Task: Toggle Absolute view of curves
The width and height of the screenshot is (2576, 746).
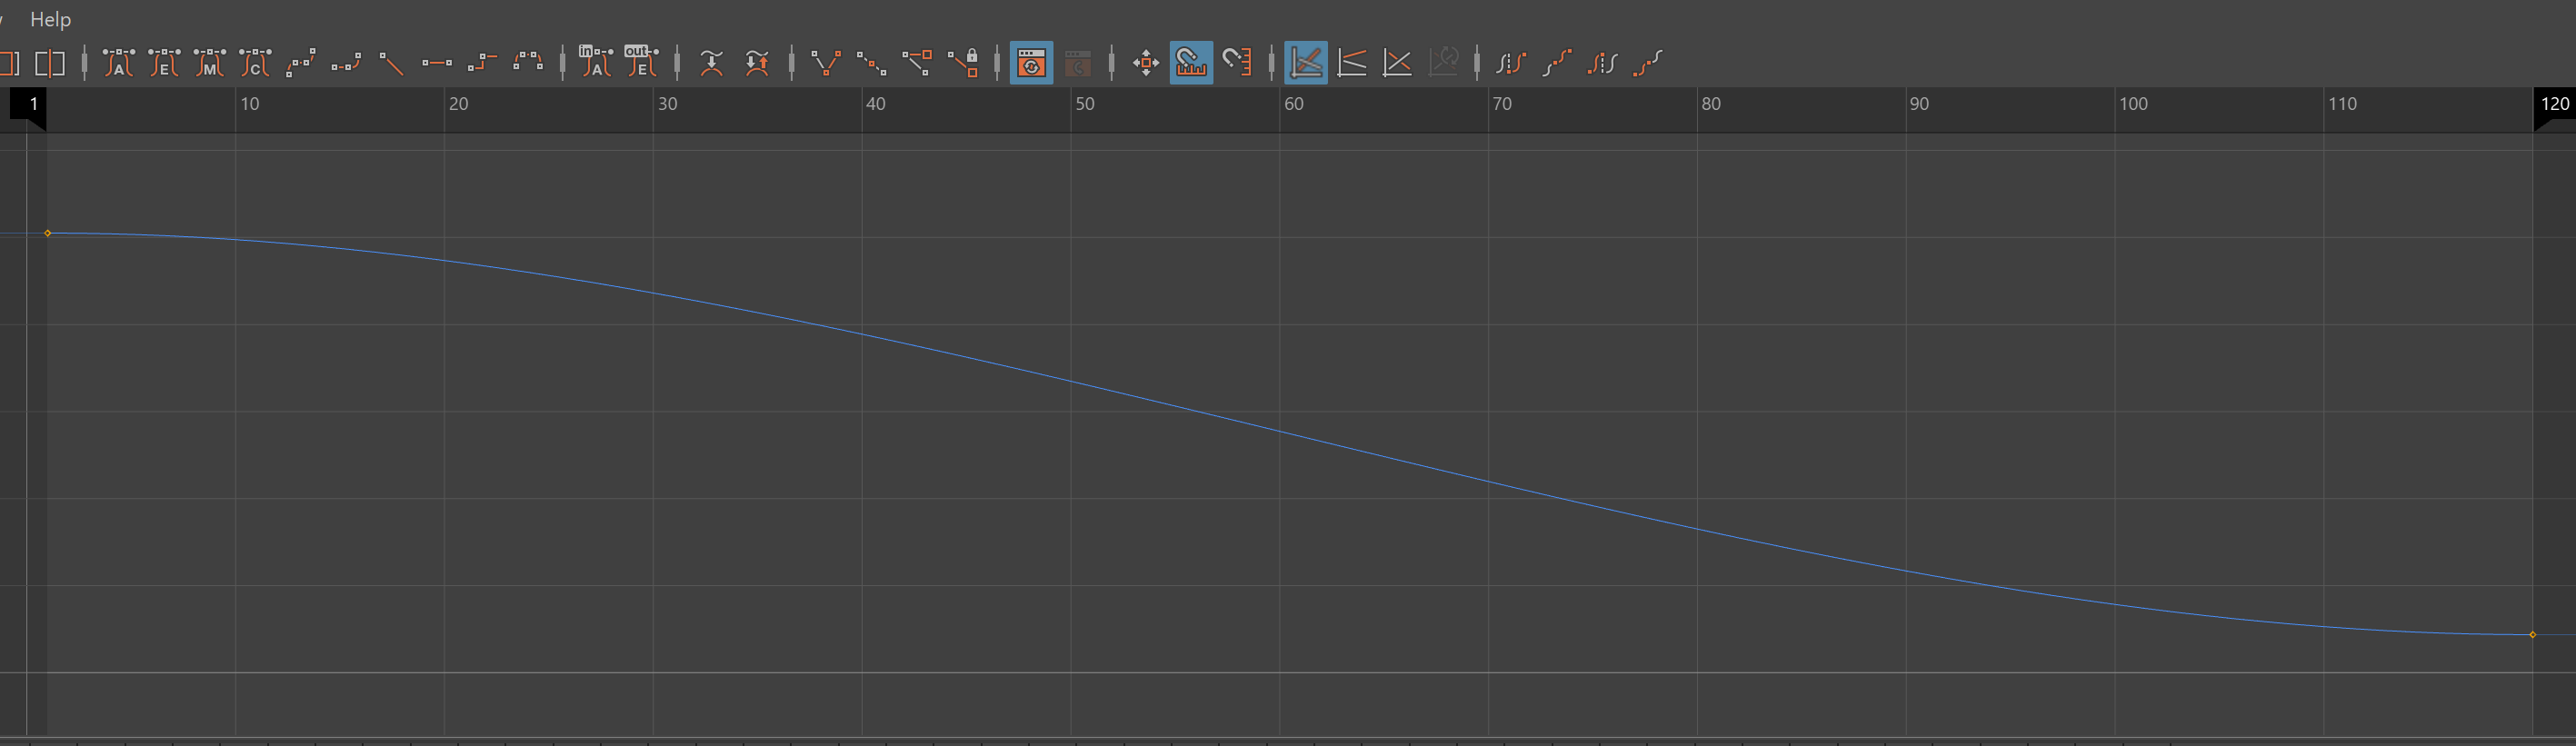Action: 1306,63
